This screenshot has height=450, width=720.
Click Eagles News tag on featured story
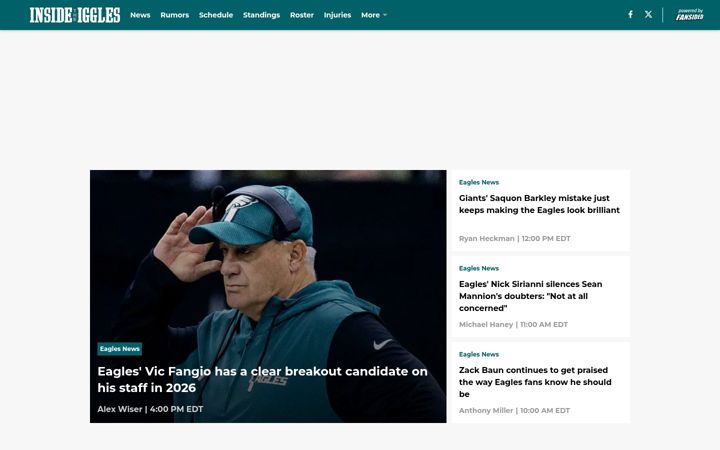coord(119,349)
